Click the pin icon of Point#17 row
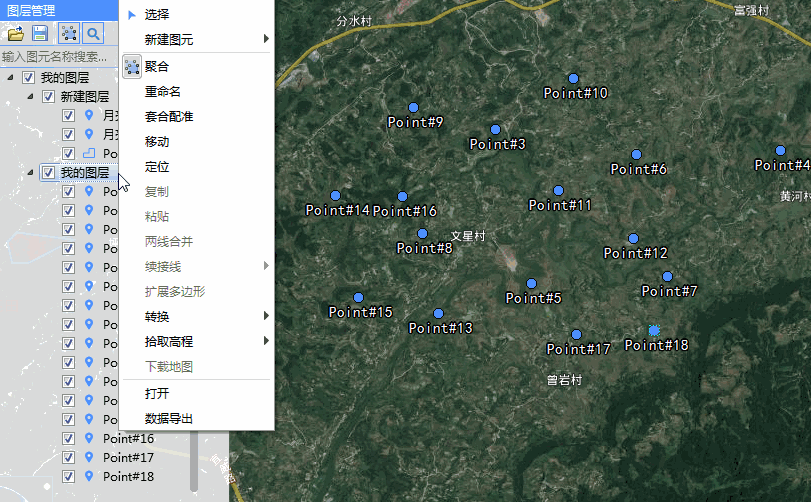This screenshot has height=502, width=811. point(89,457)
